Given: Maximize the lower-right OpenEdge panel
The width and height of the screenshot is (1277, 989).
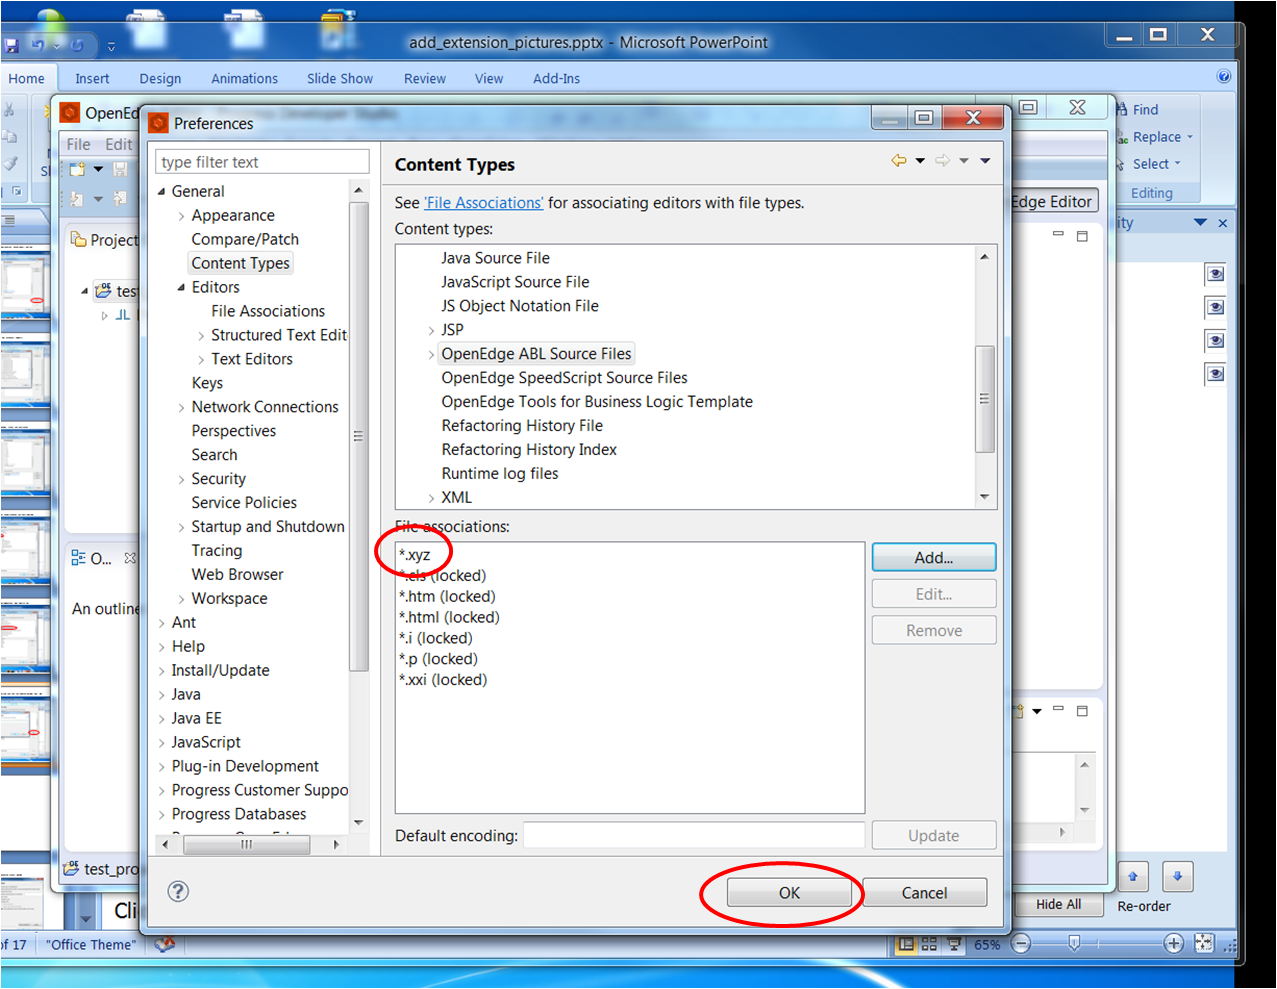Looking at the screenshot, I should point(1082,711).
